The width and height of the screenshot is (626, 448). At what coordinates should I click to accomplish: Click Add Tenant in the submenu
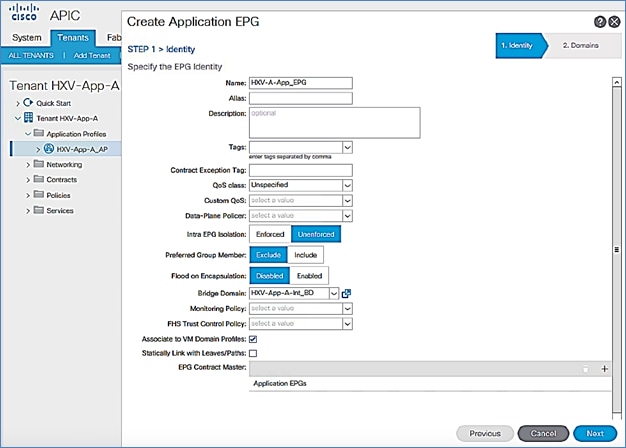[92, 56]
